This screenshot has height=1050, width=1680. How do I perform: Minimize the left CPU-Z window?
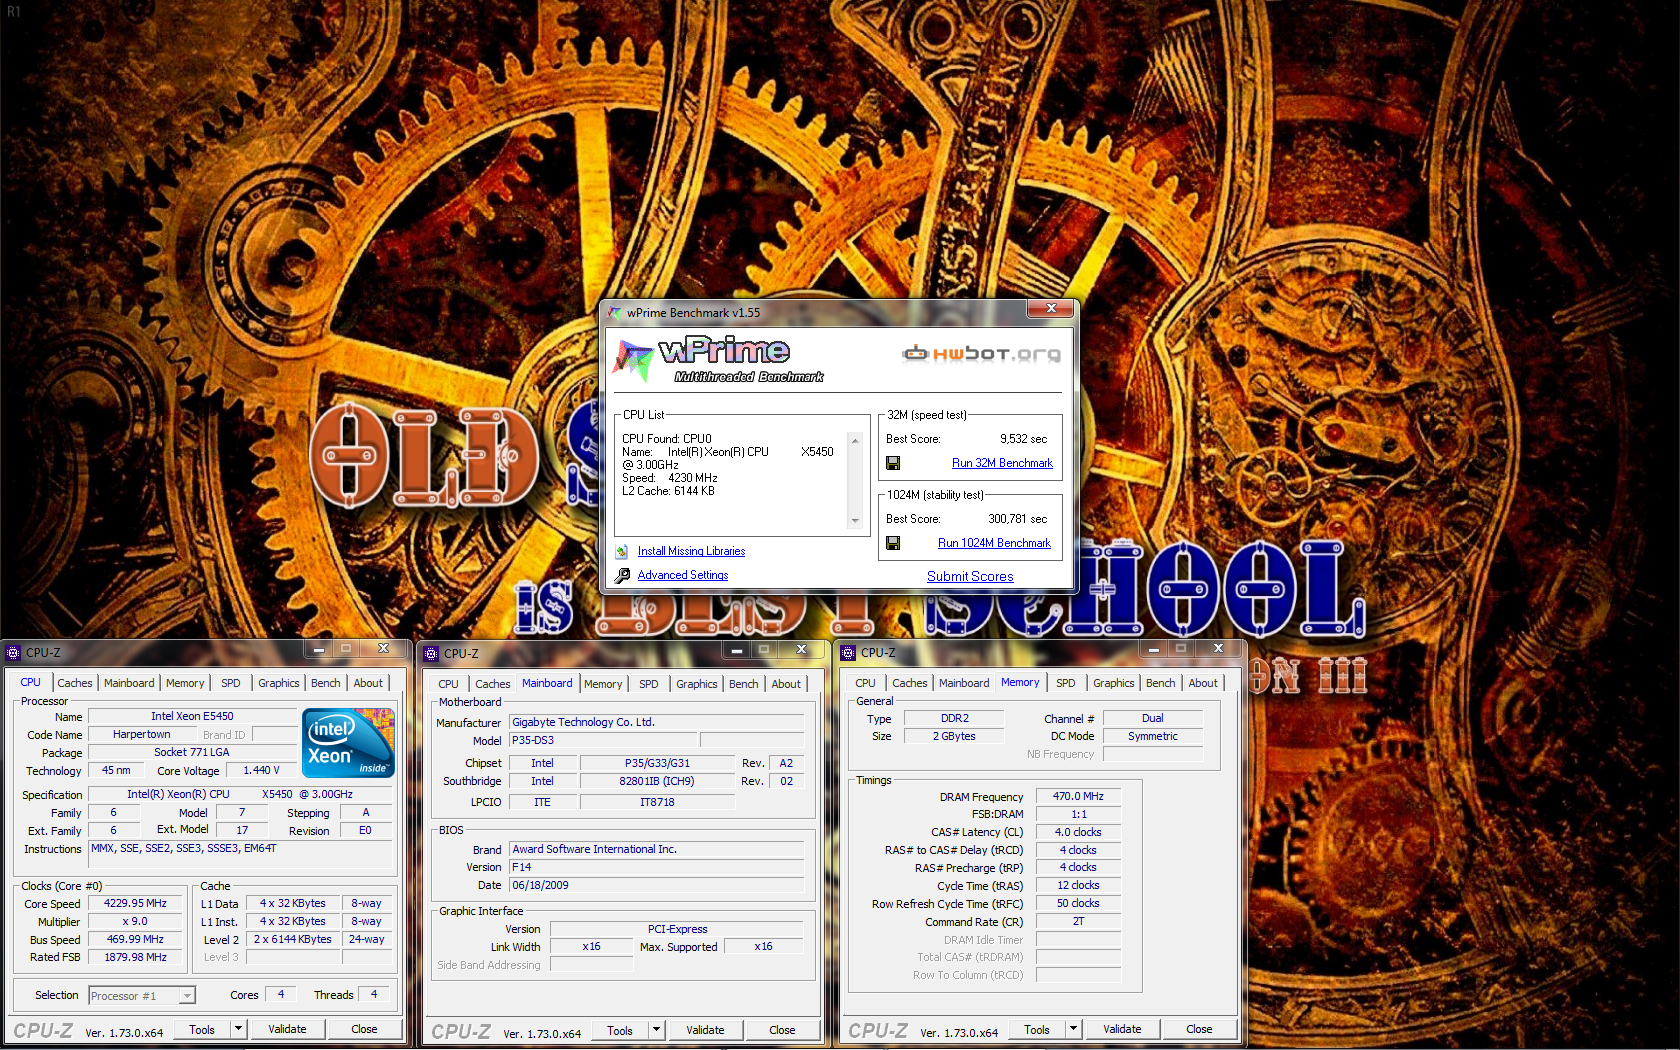(319, 649)
